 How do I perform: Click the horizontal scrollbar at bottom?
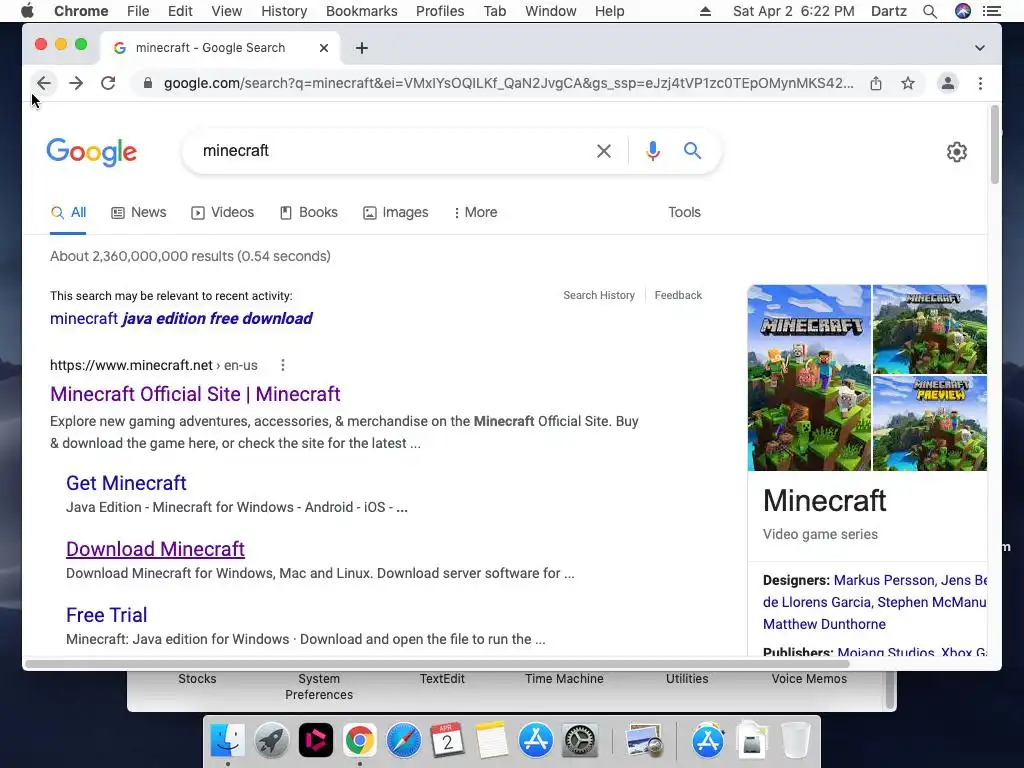[437, 664]
